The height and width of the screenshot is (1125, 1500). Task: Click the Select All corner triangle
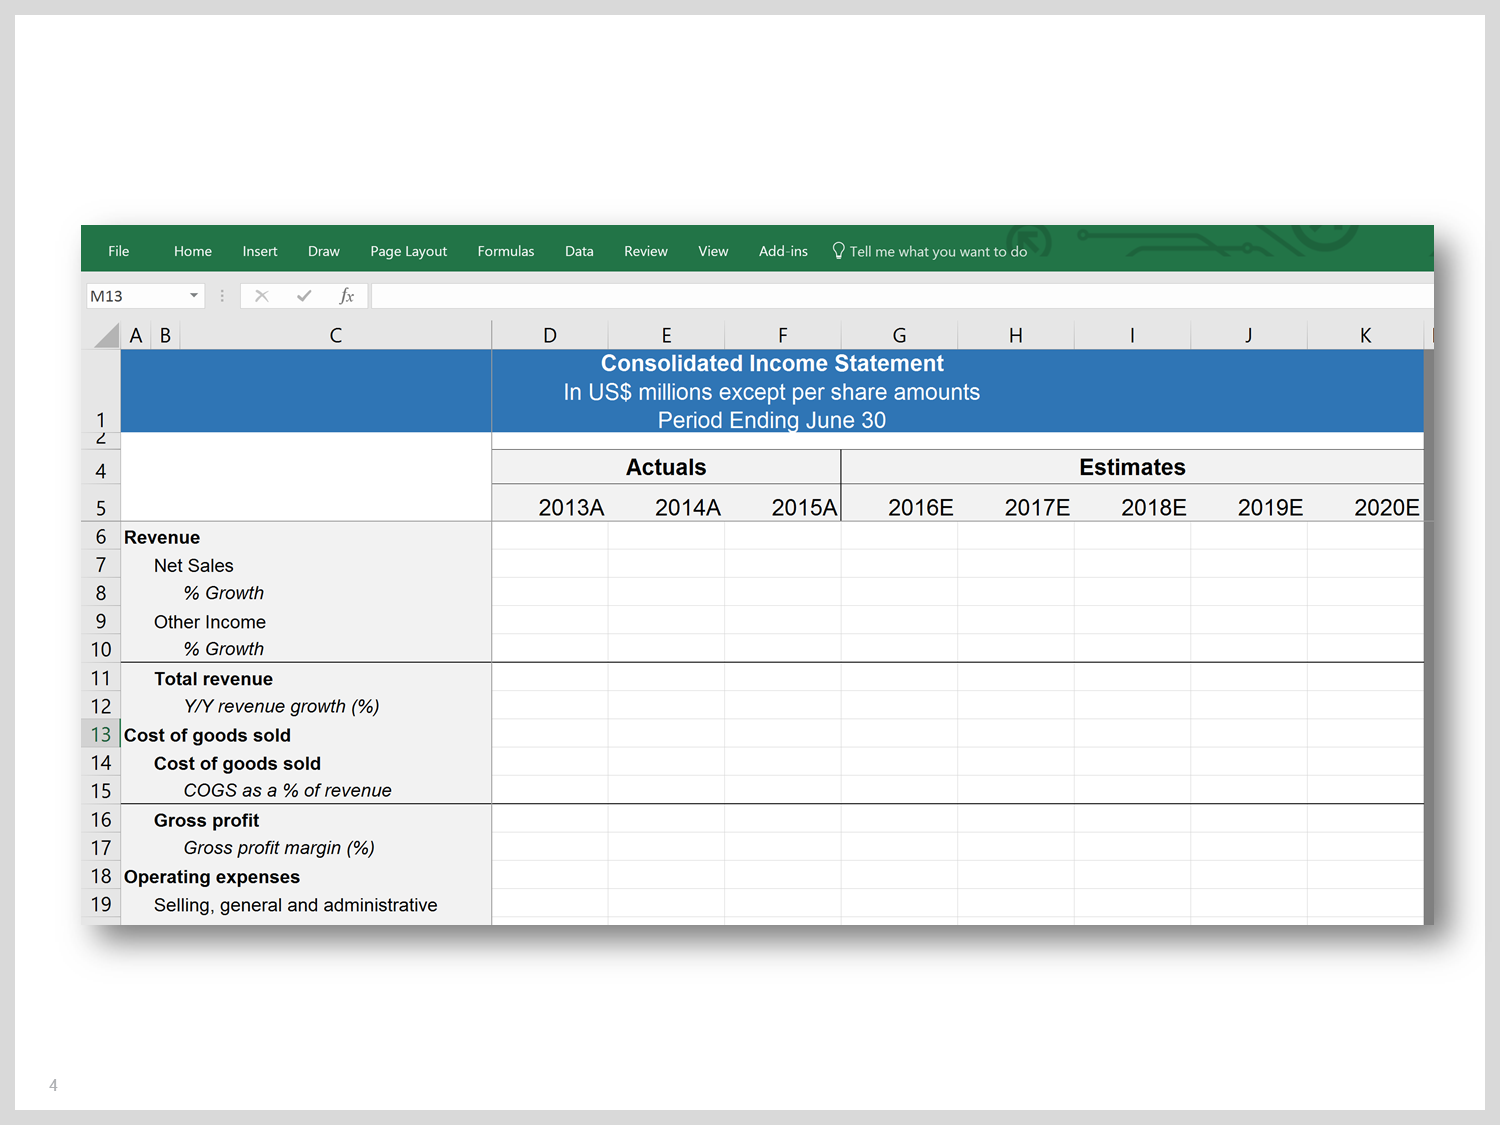[x=105, y=335]
